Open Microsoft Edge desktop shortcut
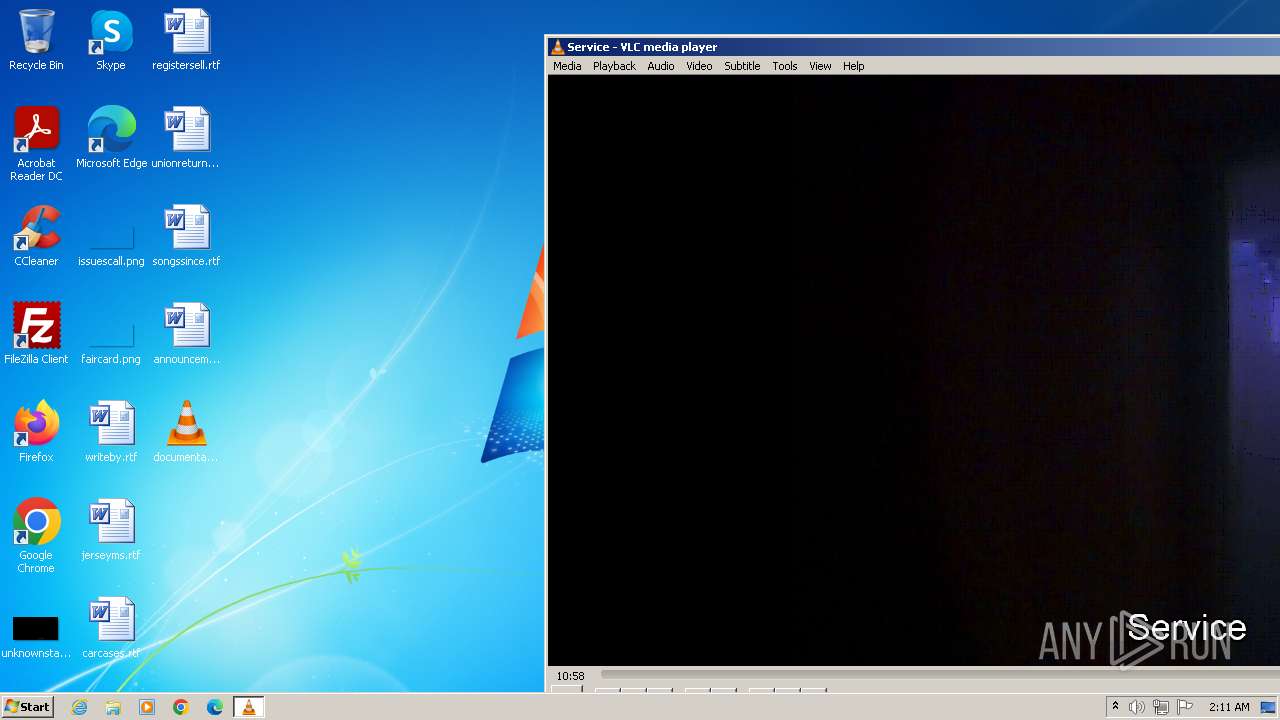 (x=111, y=138)
